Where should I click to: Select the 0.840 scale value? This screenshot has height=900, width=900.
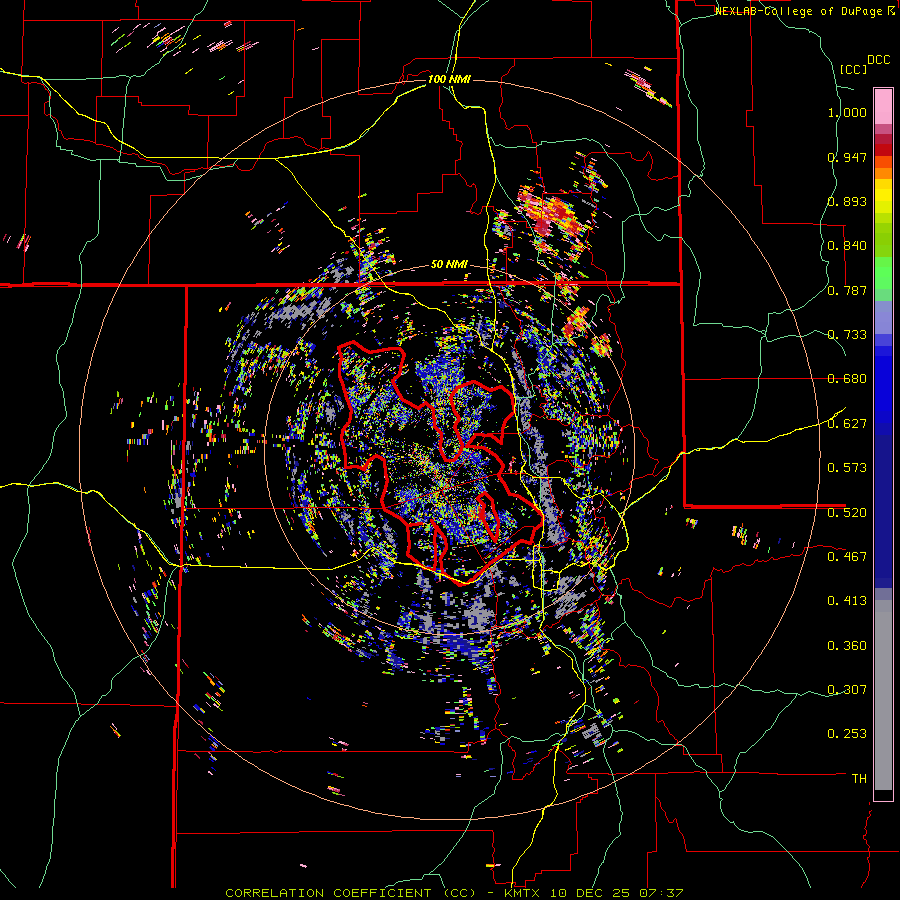pyautogui.click(x=847, y=246)
